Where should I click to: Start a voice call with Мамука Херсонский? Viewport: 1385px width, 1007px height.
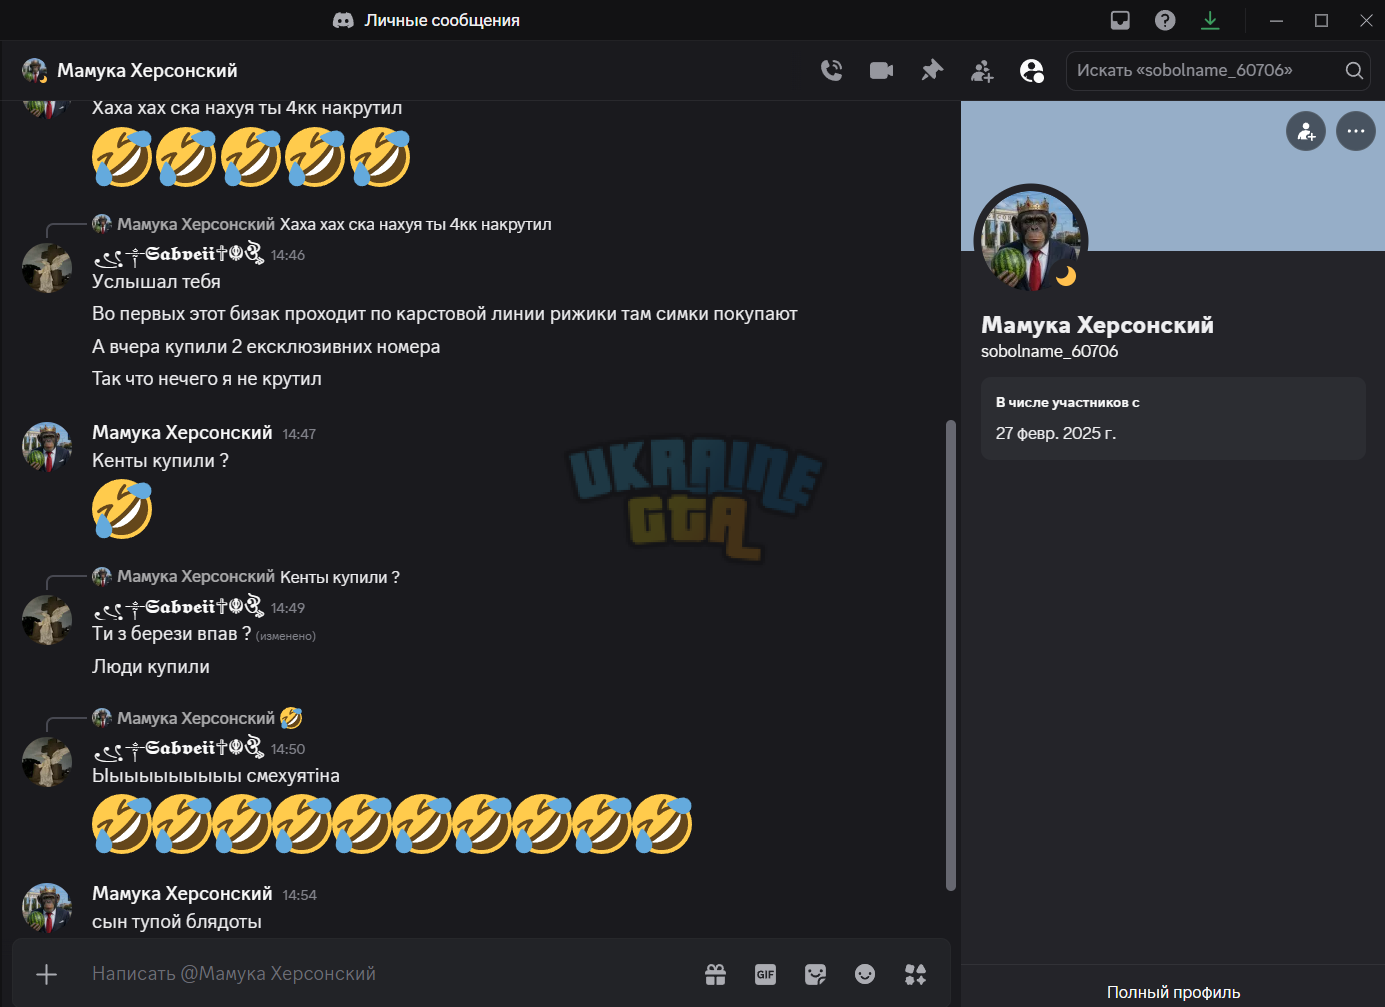[x=831, y=70]
